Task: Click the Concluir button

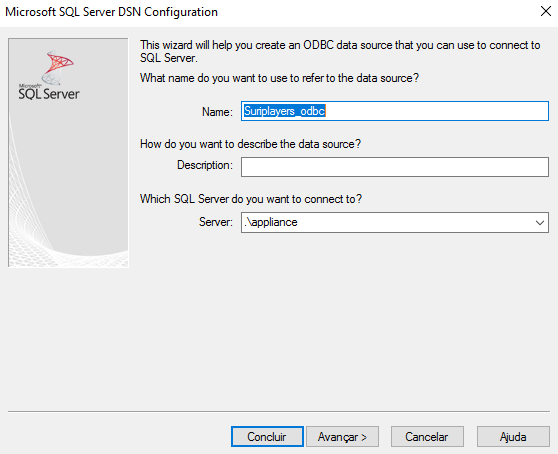Action: pyautogui.click(x=267, y=437)
